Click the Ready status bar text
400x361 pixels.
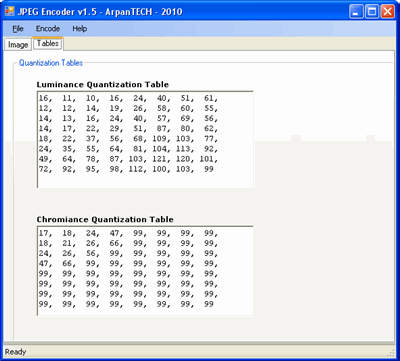point(15,352)
